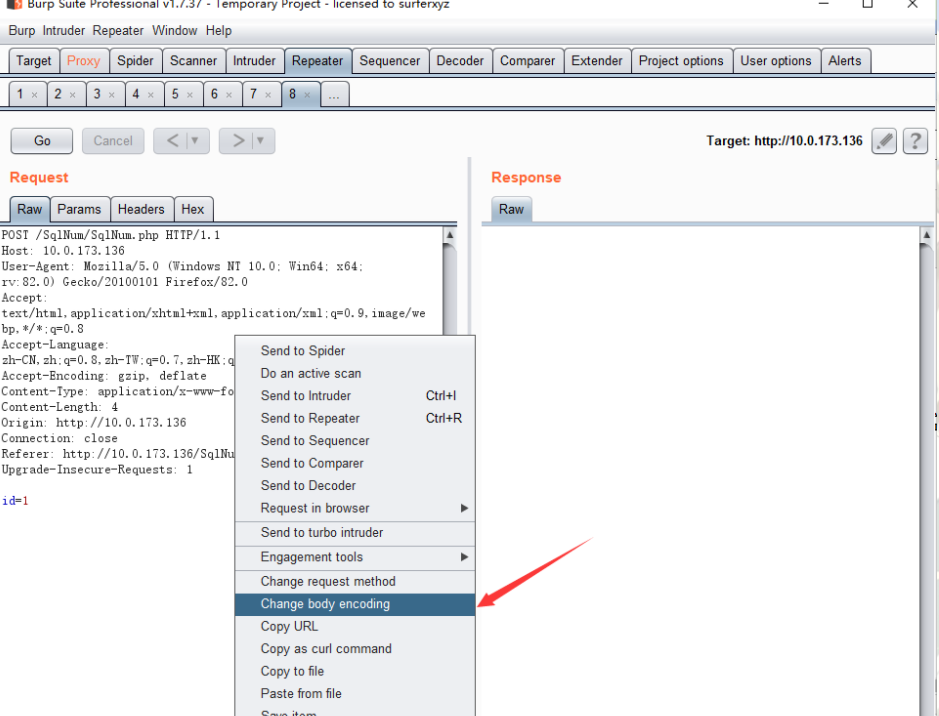Viewport: 939px width, 716px height.
Task: Choose Send to Spider
Action: click(355, 351)
